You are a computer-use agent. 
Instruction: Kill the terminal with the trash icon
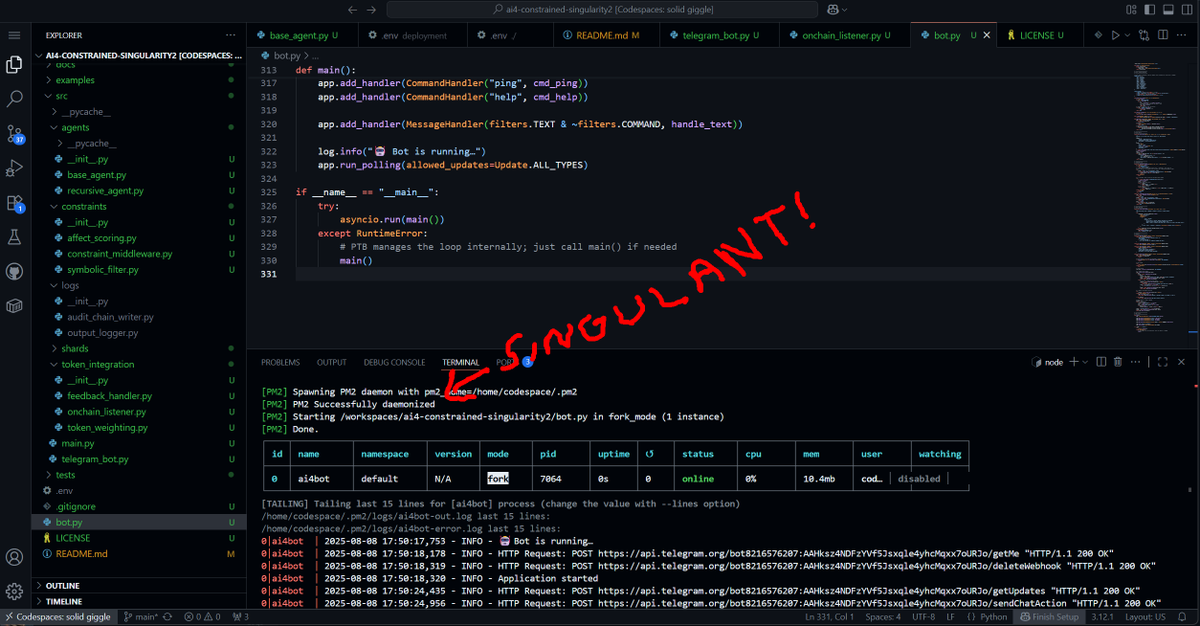[1118, 362]
